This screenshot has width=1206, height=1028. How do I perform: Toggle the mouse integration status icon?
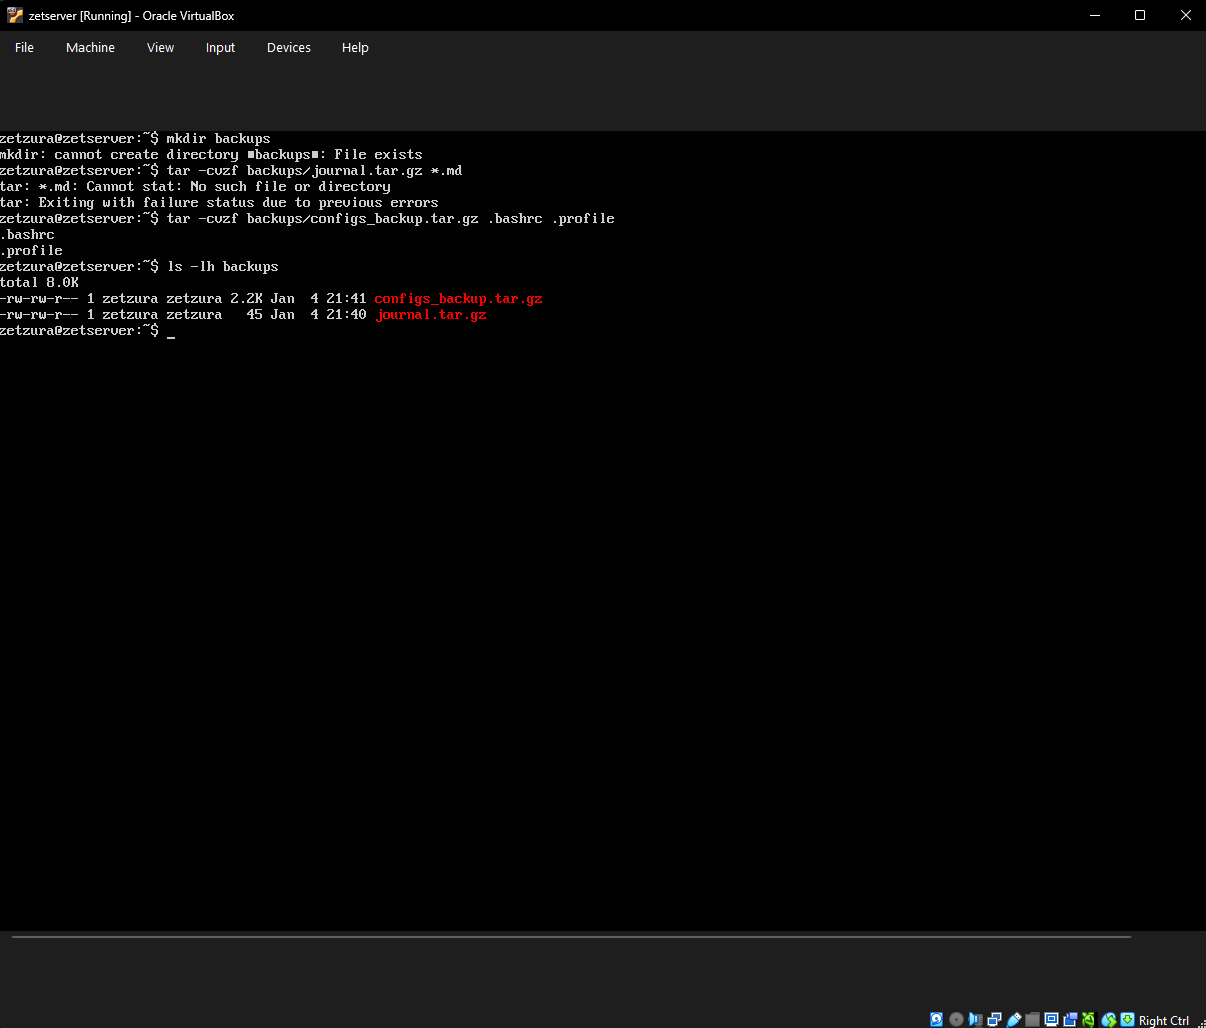[x=1109, y=1020]
